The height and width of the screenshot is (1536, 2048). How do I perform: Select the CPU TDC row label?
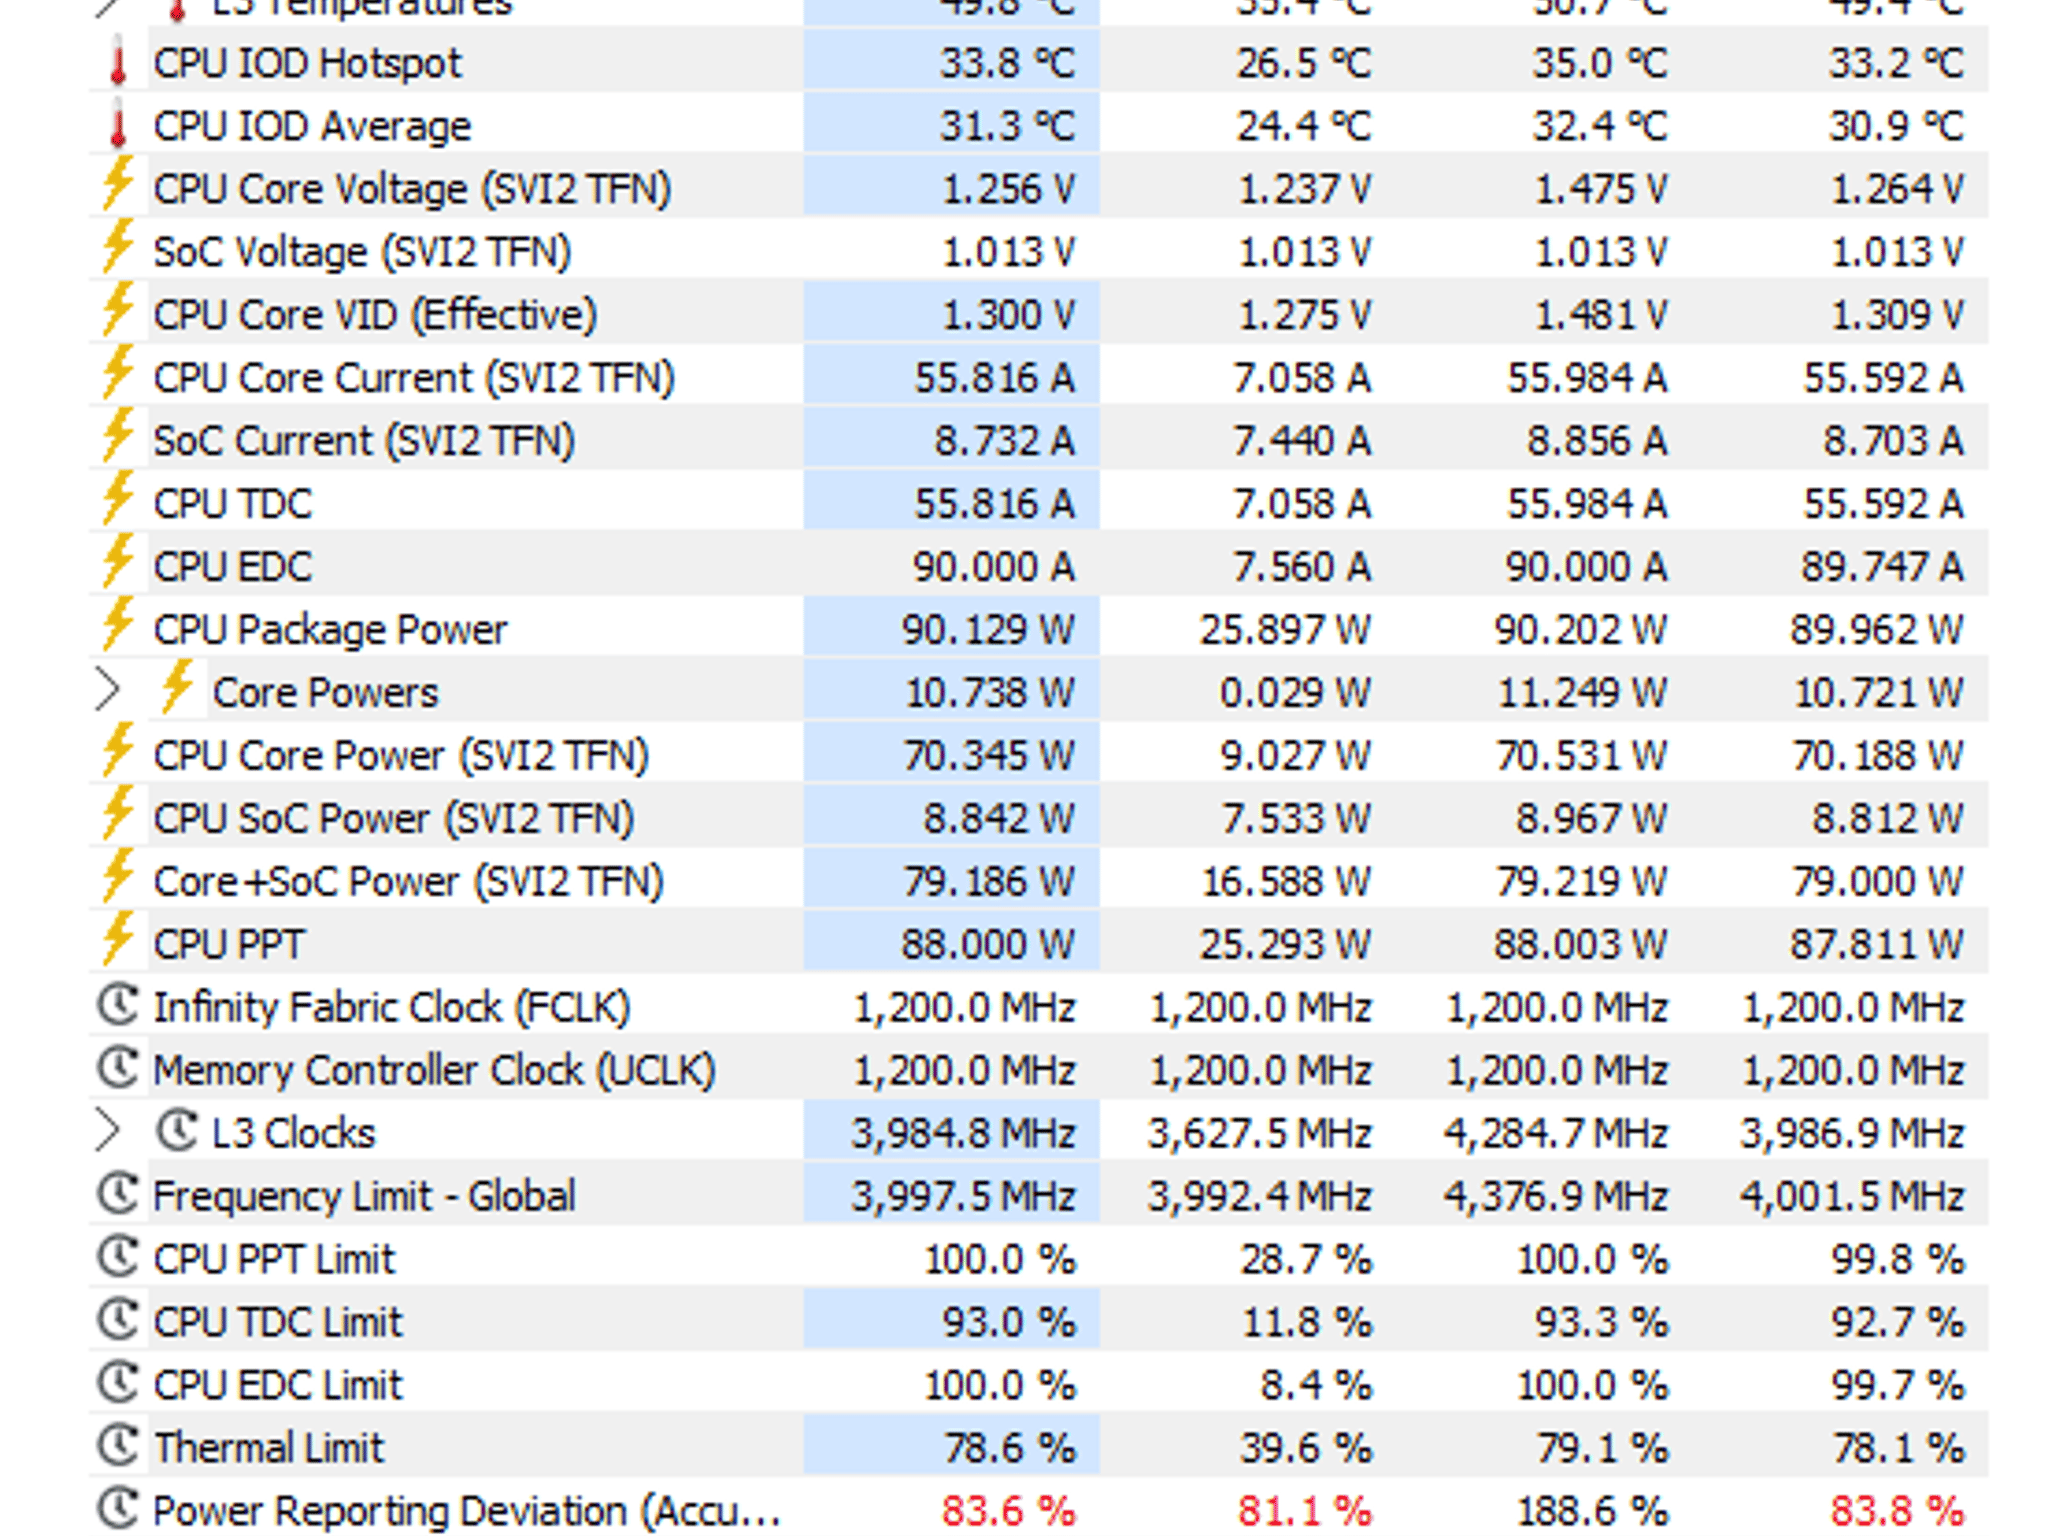tap(232, 504)
